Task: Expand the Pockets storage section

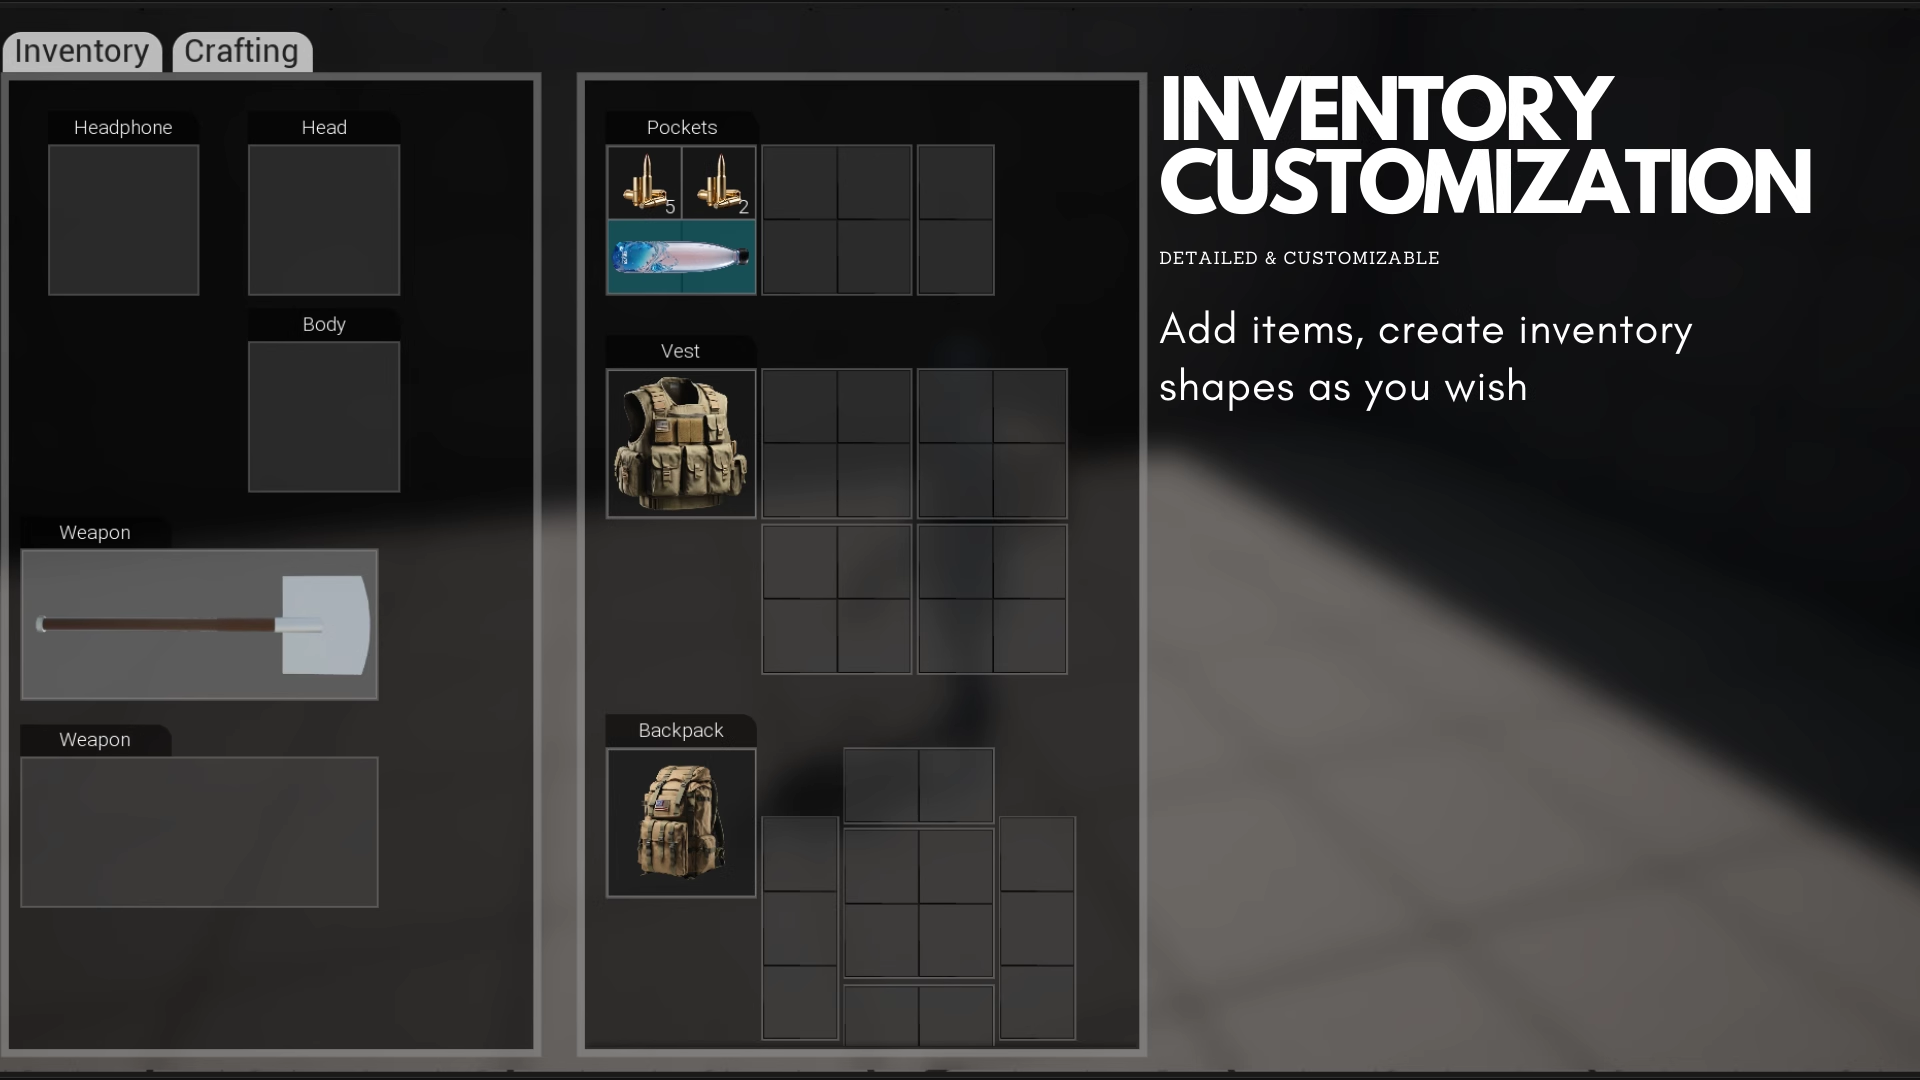Action: (x=682, y=127)
